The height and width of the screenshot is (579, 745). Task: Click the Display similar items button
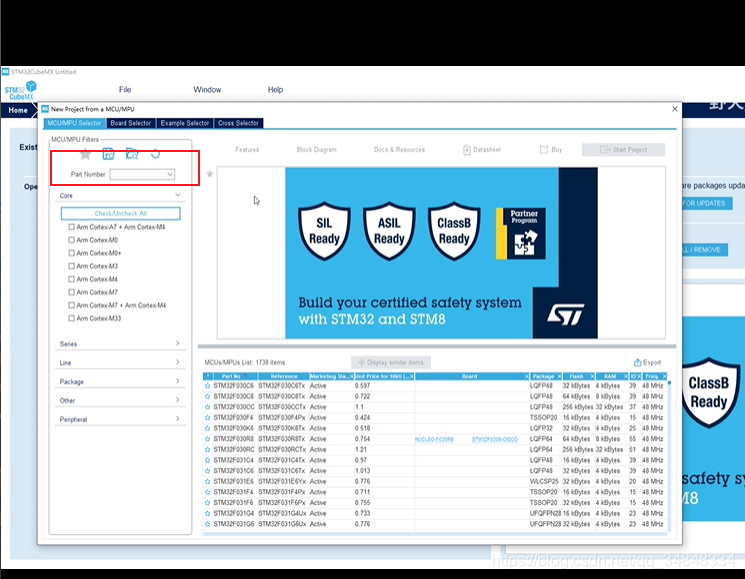pos(391,362)
